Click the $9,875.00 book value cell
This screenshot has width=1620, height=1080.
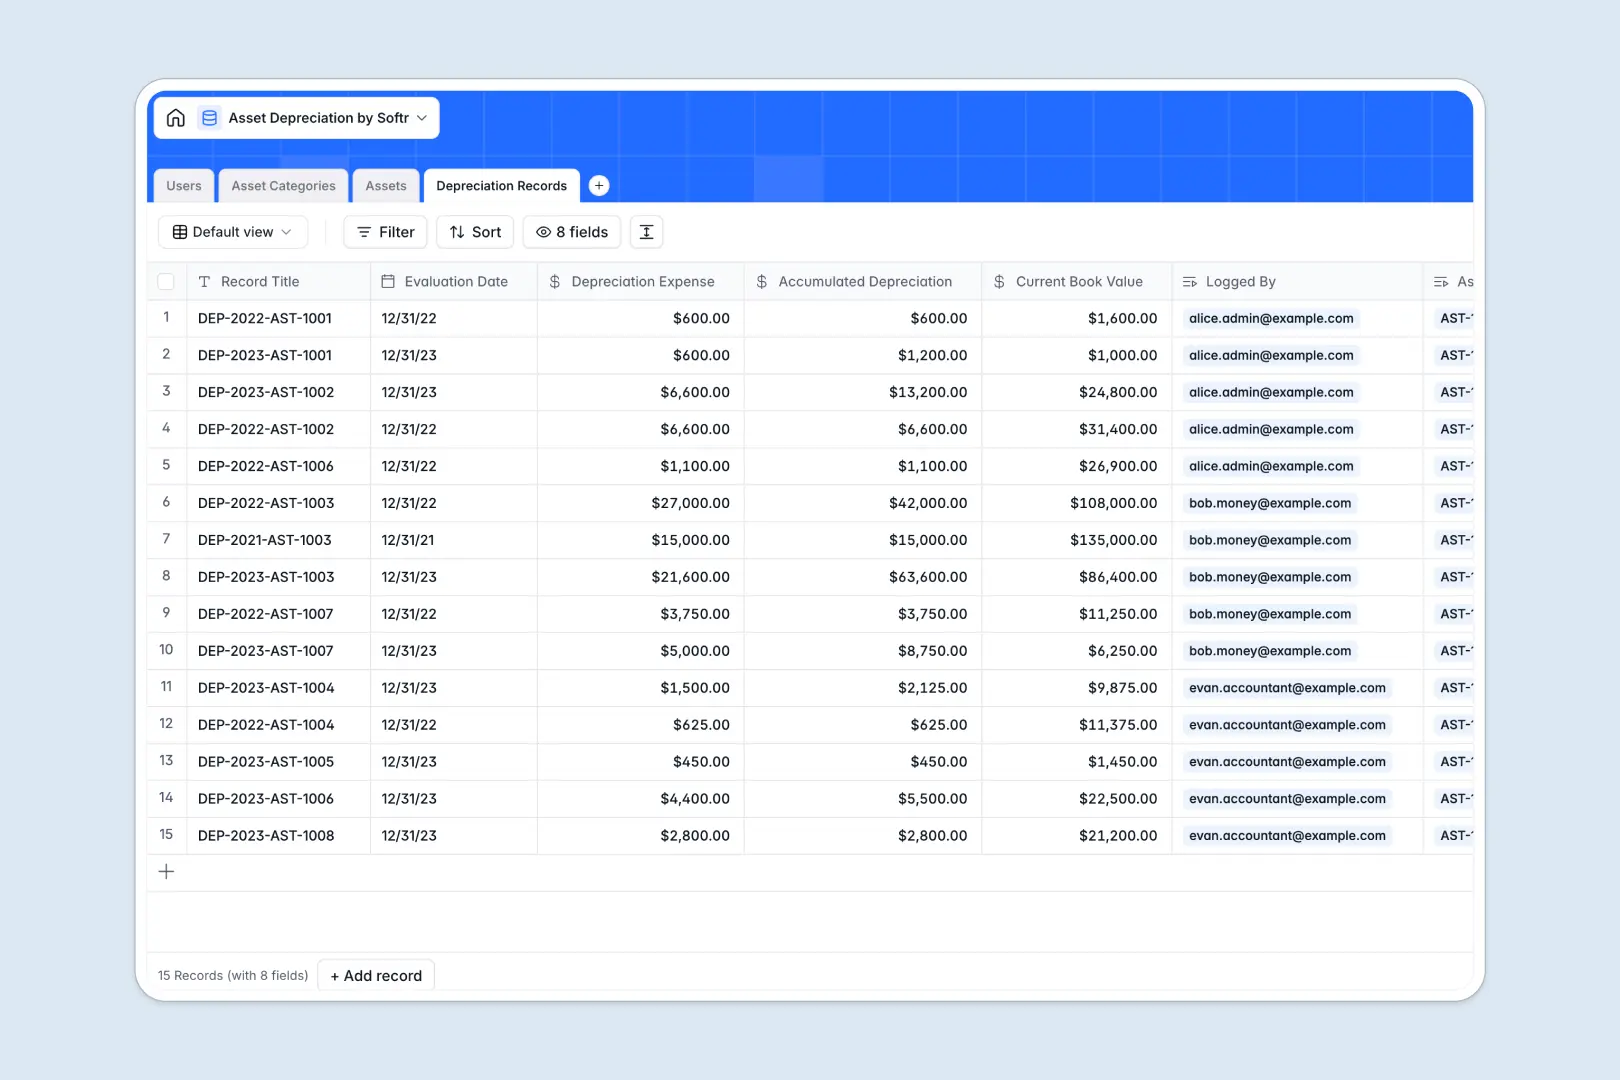[x=1077, y=689]
